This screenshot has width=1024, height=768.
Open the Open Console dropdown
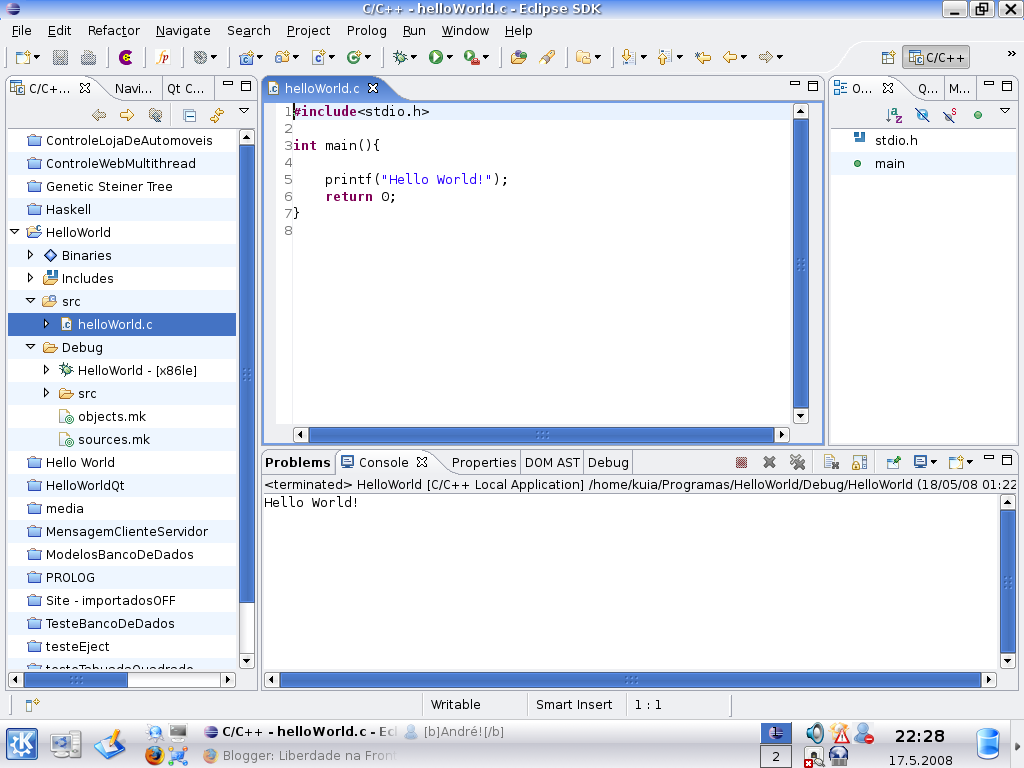click(970, 462)
